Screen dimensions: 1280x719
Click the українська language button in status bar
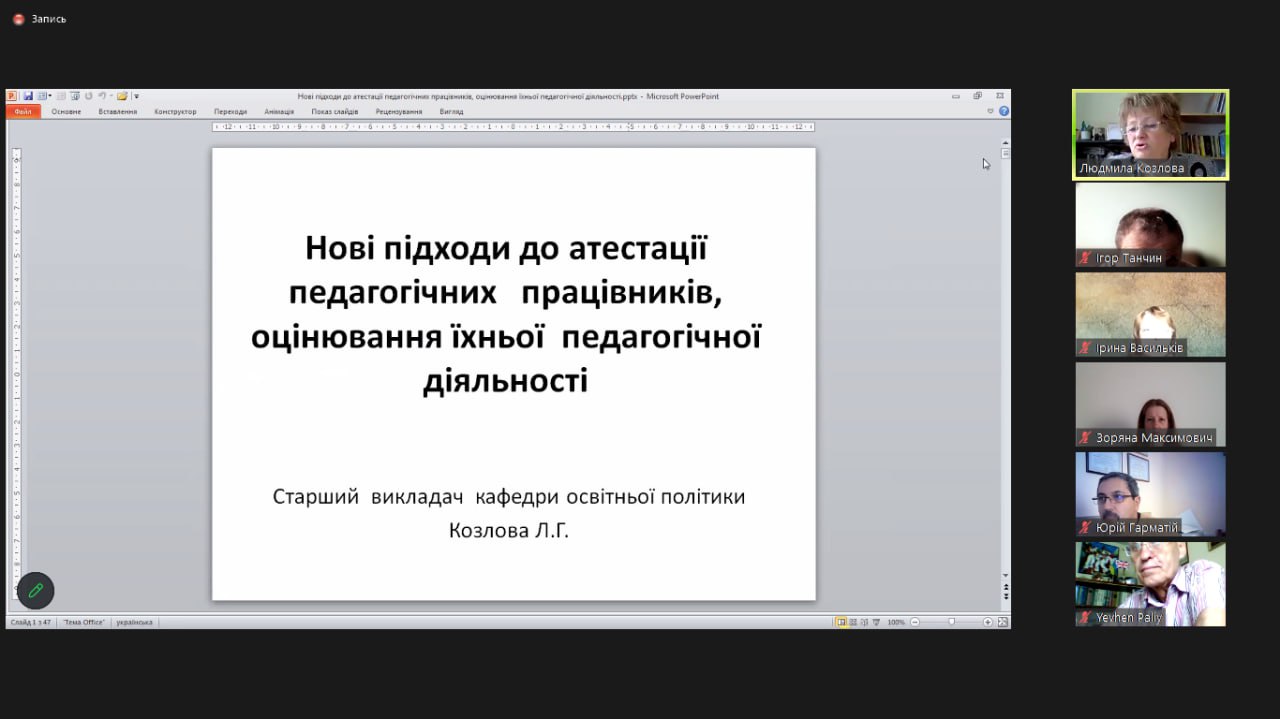134,622
